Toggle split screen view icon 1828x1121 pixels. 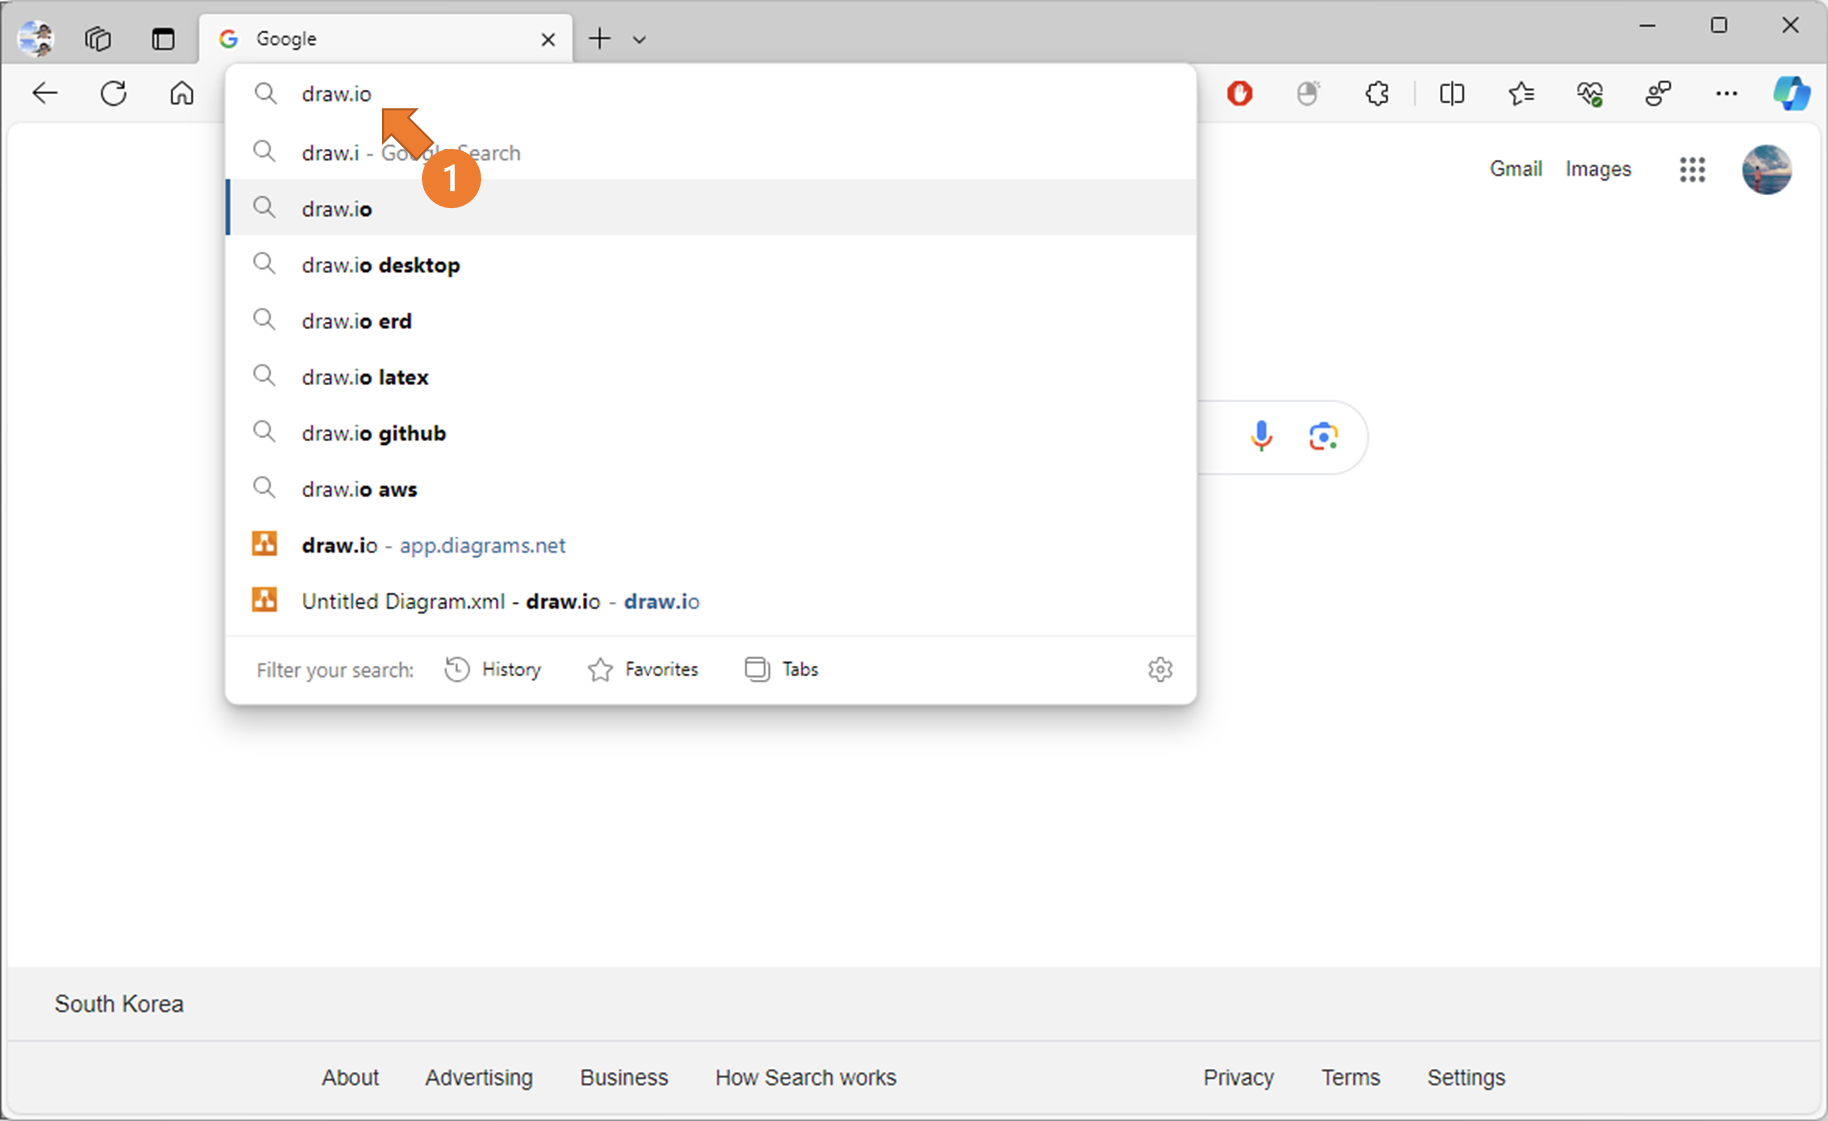(1452, 94)
